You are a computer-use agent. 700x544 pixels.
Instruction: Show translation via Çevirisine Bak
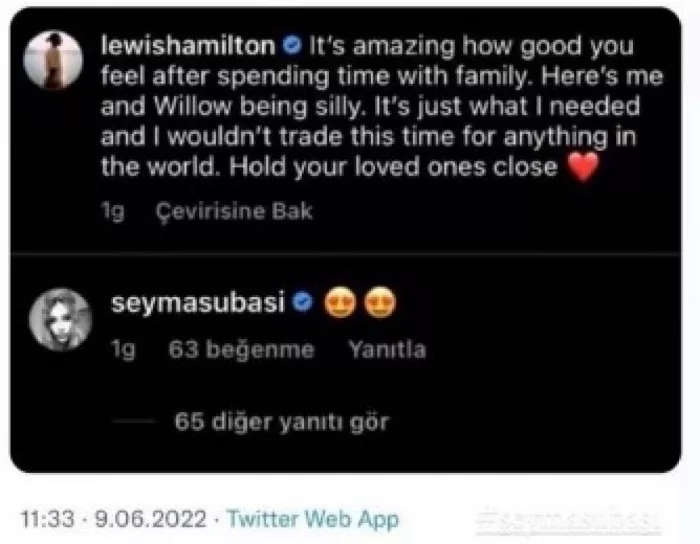pyautogui.click(x=234, y=211)
